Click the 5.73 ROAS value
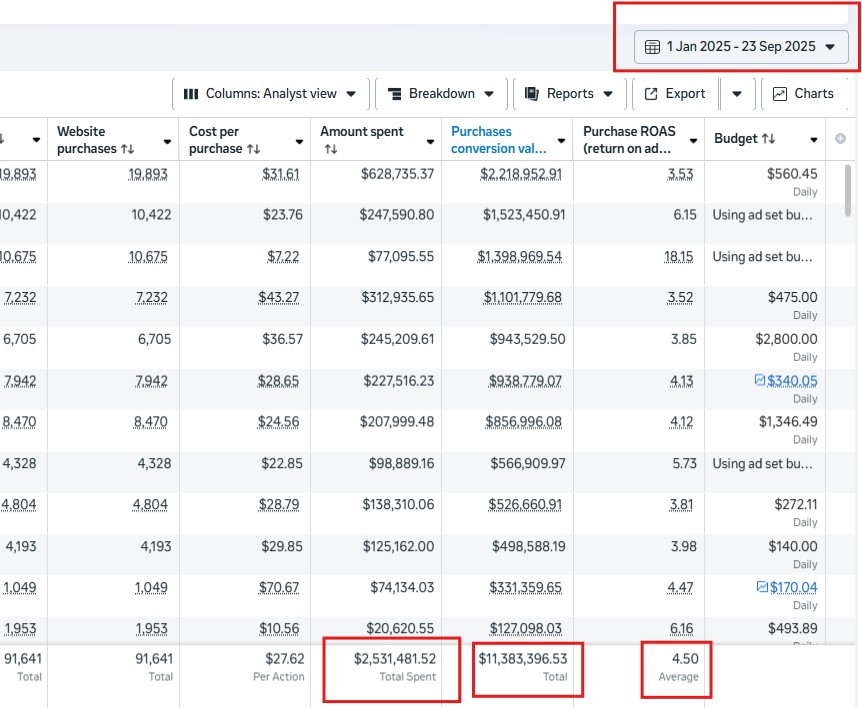862x708 pixels. (684, 463)
